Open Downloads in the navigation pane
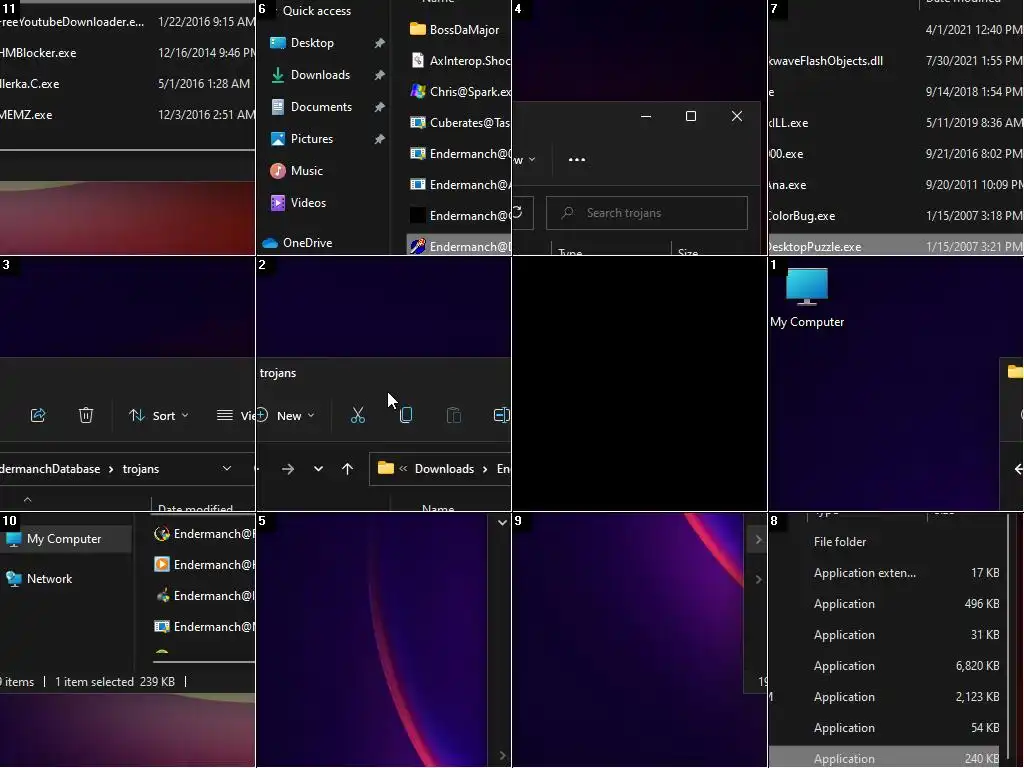Image resolution: width=1024 pixels, height=768 pixels. (320, 75)
